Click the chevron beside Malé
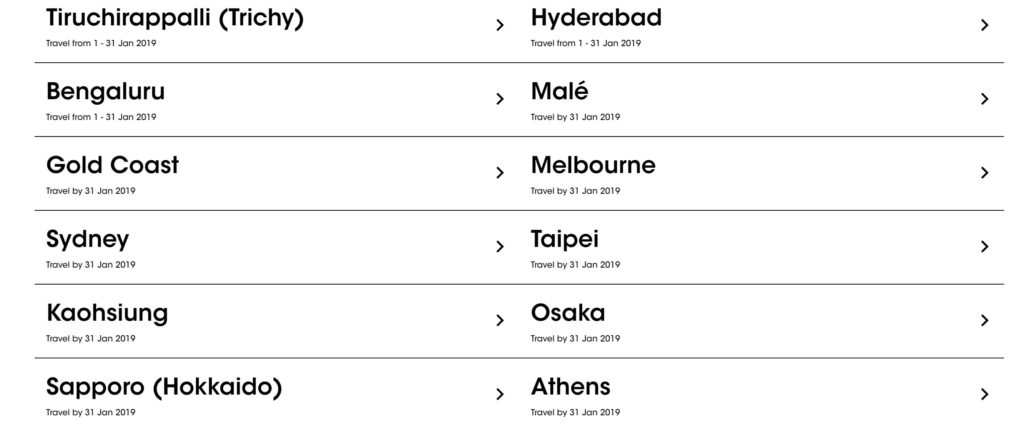This screenshot has height=428, width=1024. point(984,99)
